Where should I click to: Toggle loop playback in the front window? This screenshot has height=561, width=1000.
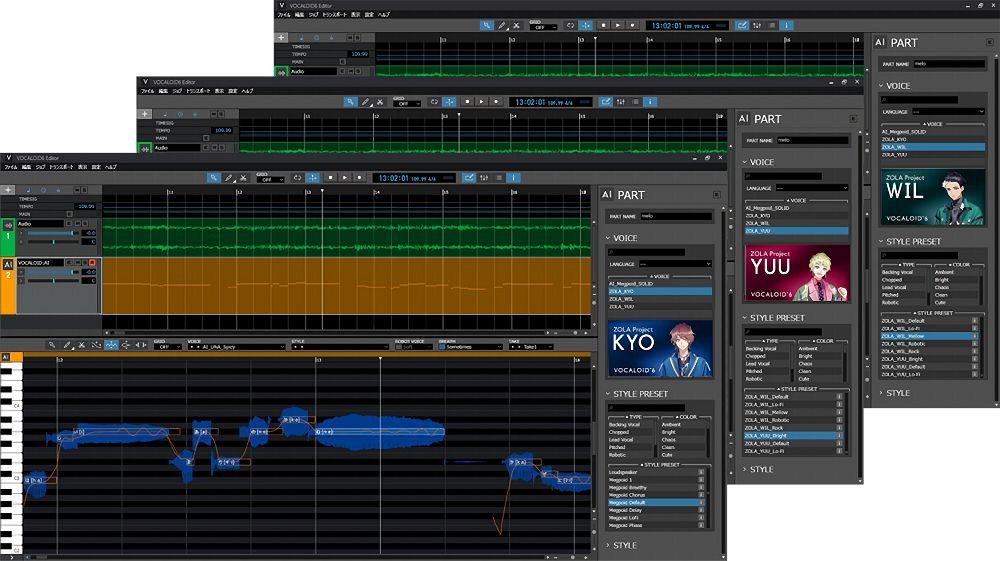tap(297, 178)
